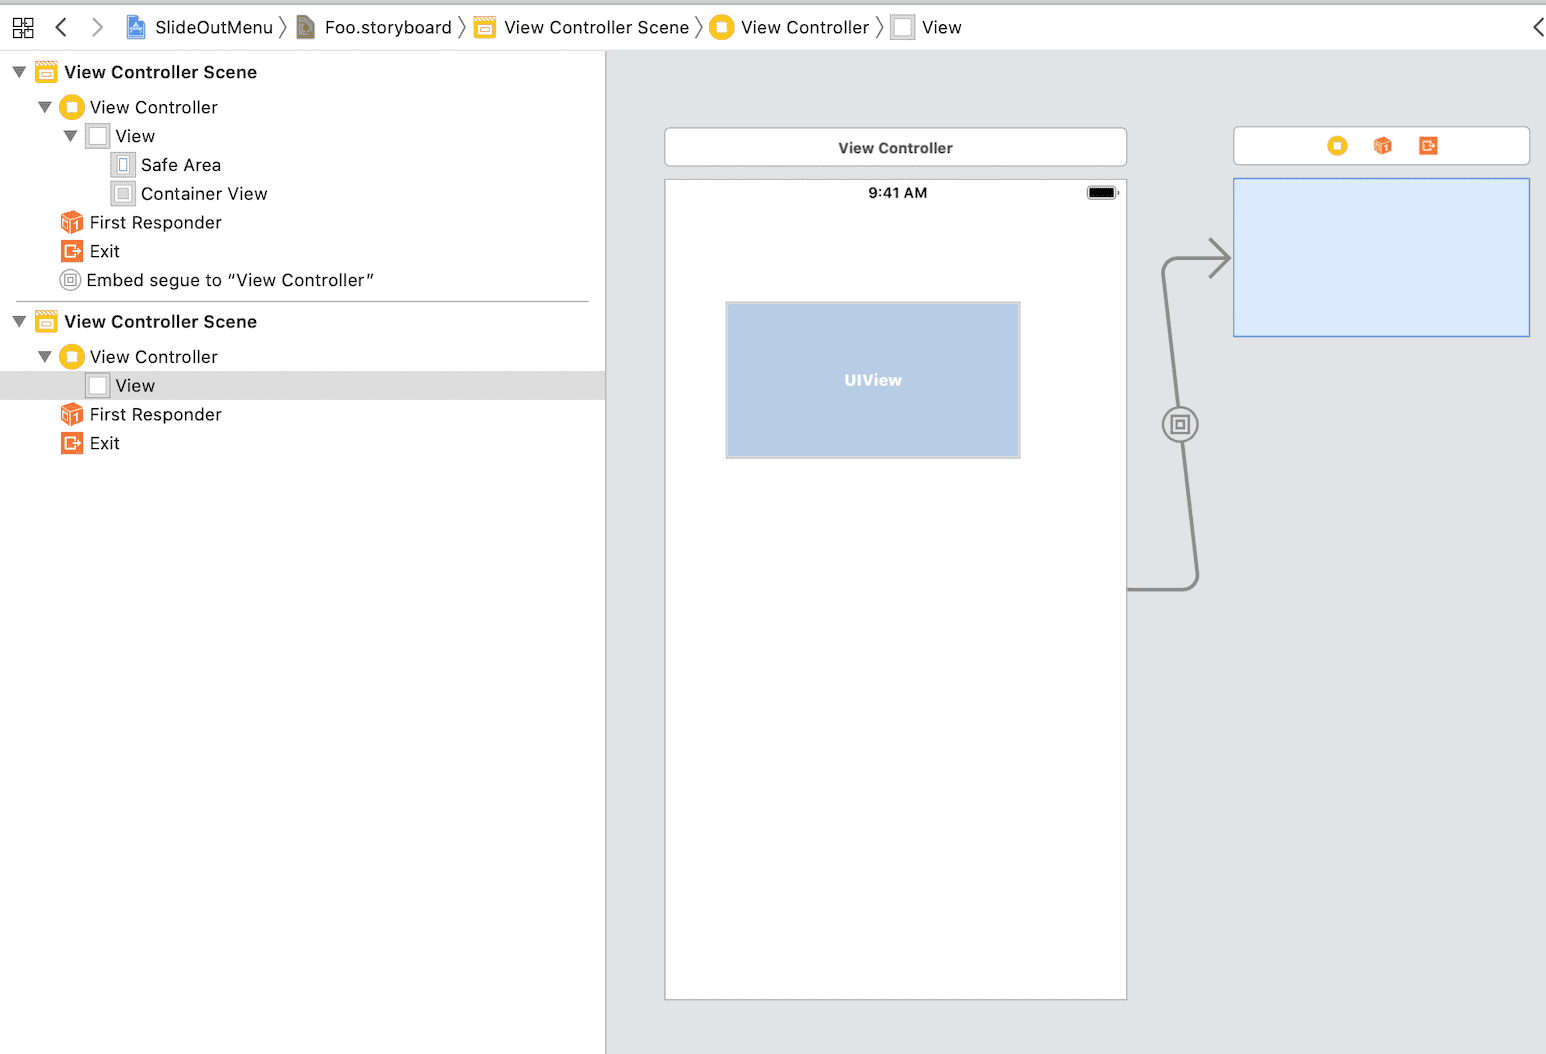Click first scene's First Responder cube icon
The height and width of the screenshot is (1054, 1546).
(72, 222)
